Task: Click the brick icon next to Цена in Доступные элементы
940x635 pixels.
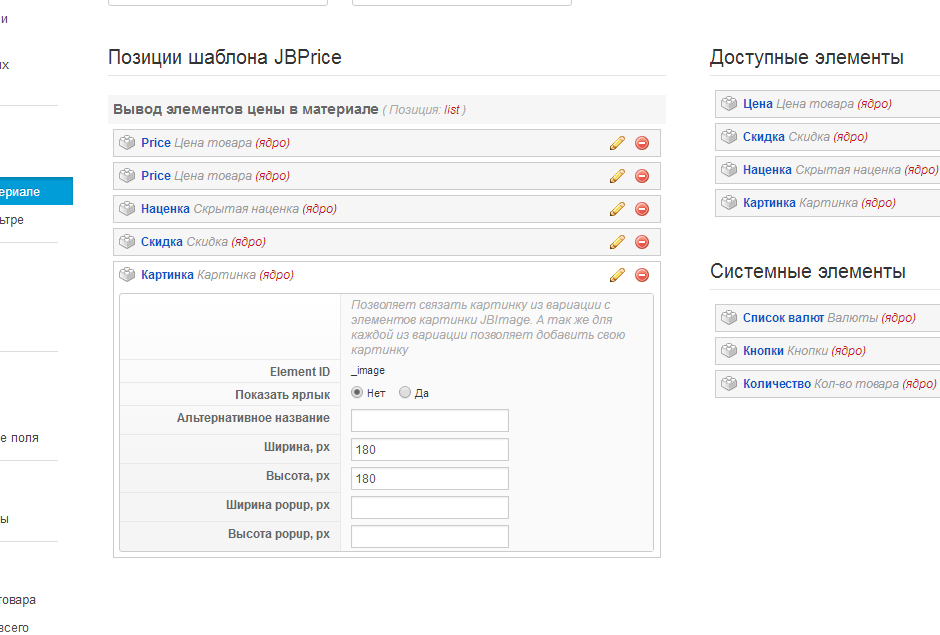Action: [729, 103]
